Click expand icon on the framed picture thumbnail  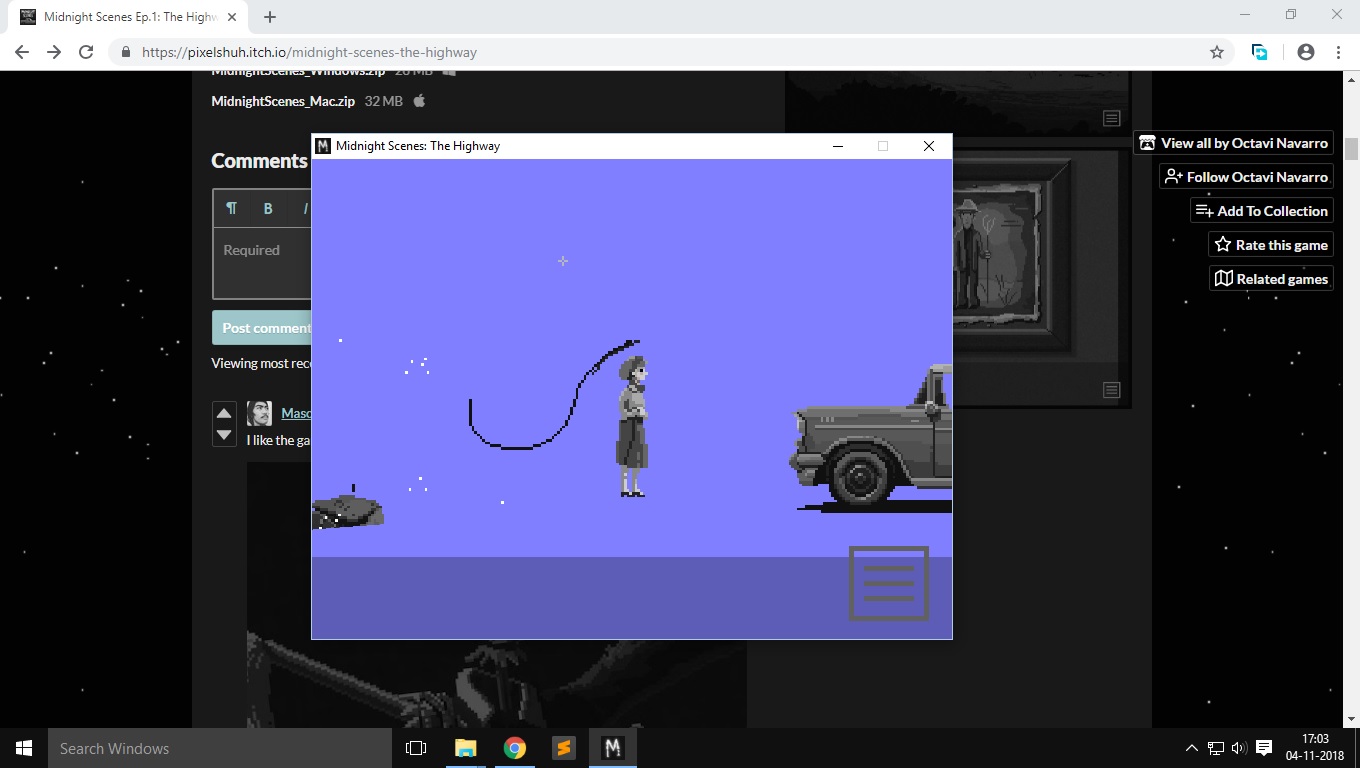(1111, 390)
